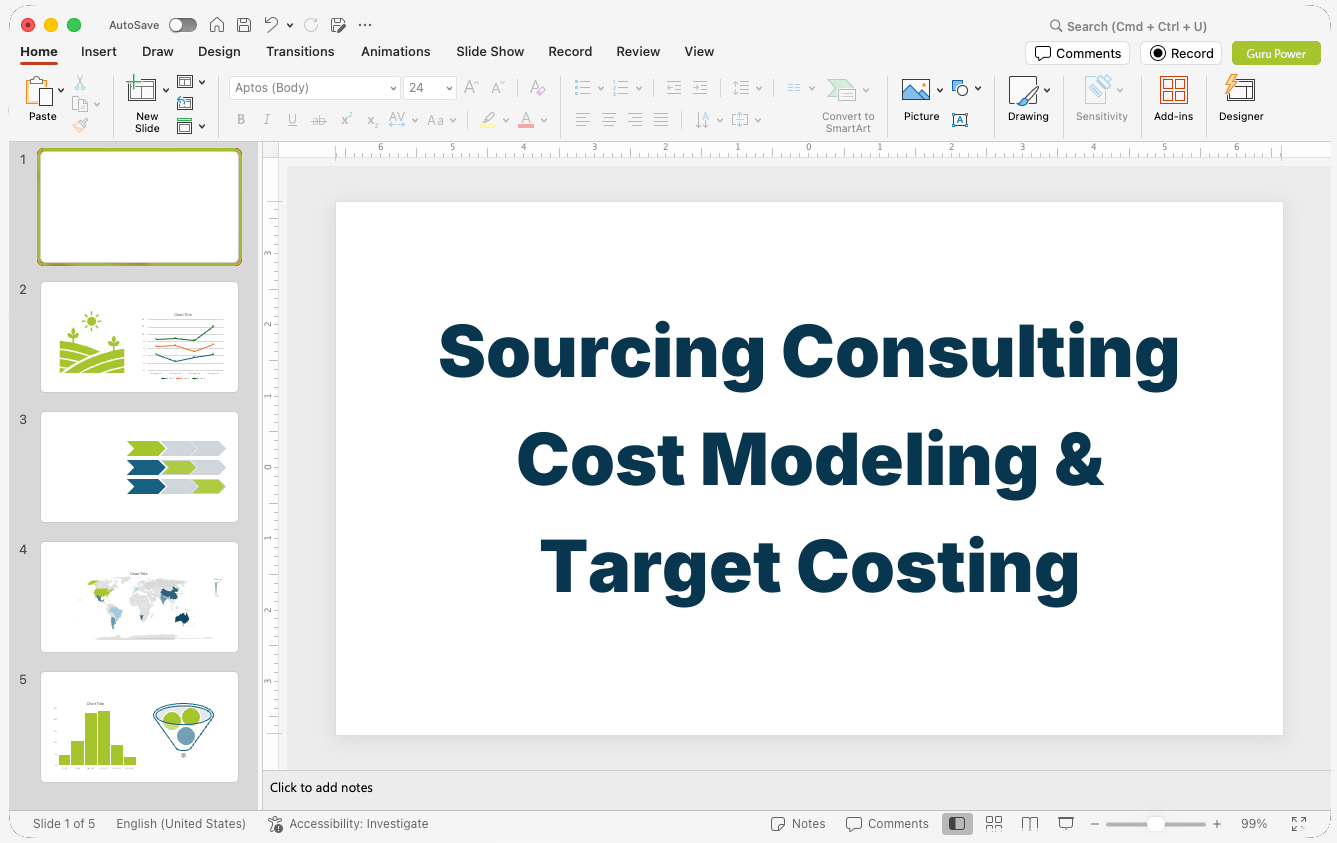Select slide 3 thumbnail with chevron arrows
This screenshot has height=843, width=1337.
pos(139,467)
